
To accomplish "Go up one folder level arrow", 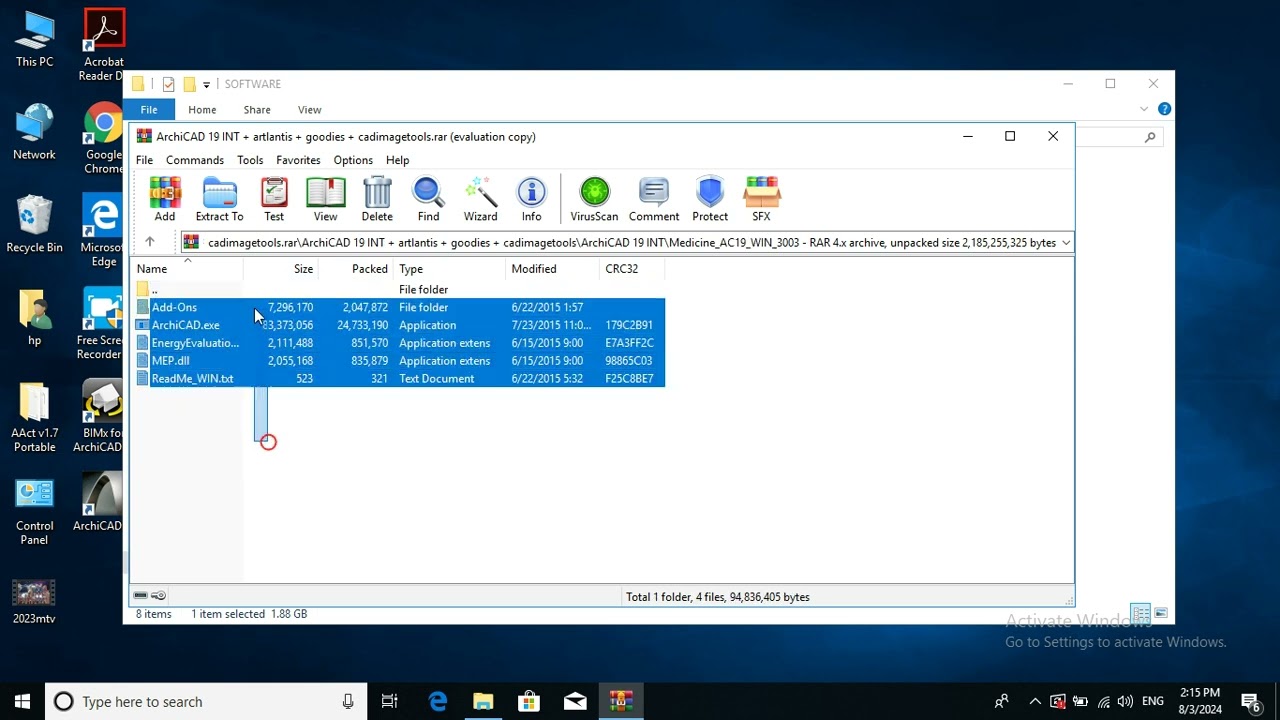I will (150, 242).
